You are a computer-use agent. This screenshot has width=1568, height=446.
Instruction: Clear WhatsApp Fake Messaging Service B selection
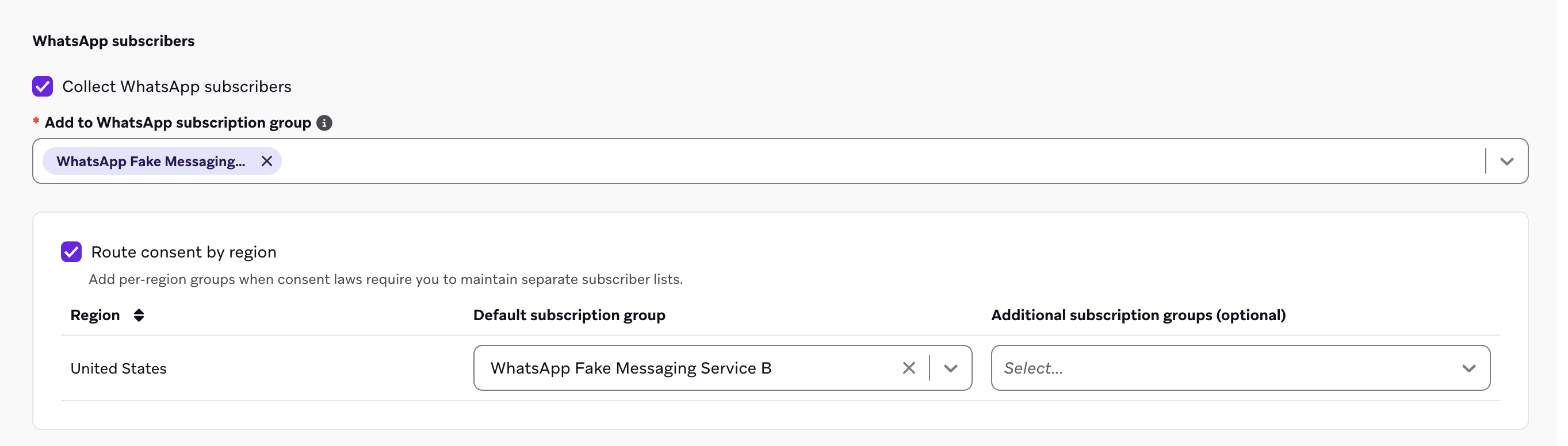point(909,368)
